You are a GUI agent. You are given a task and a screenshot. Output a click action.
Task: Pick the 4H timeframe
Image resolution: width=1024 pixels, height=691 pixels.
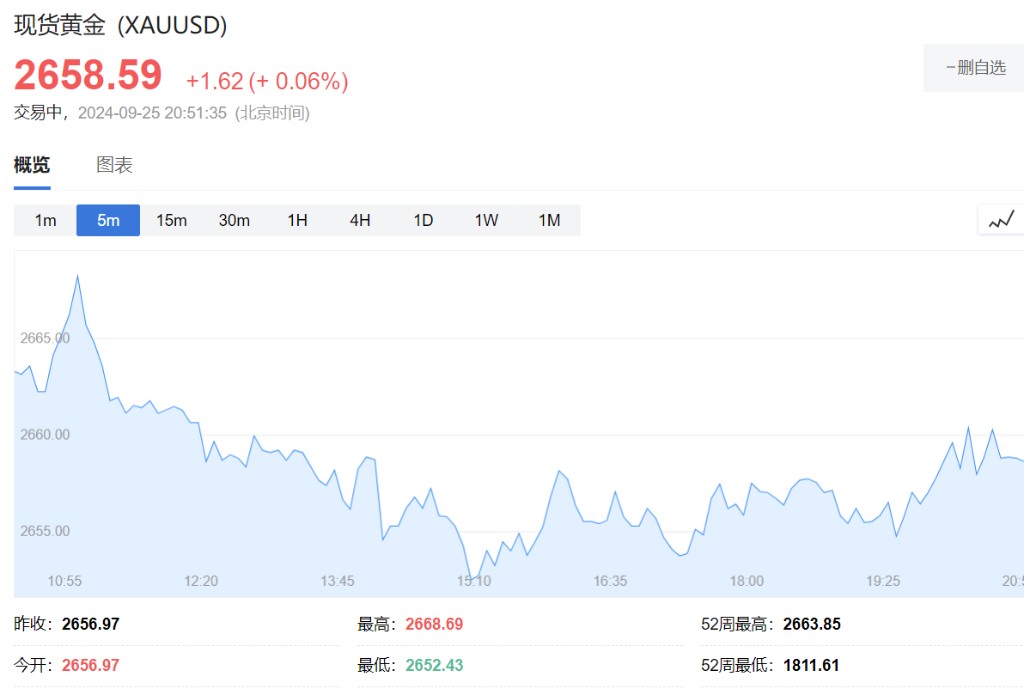pyautogui.click(x=360, y=220)
